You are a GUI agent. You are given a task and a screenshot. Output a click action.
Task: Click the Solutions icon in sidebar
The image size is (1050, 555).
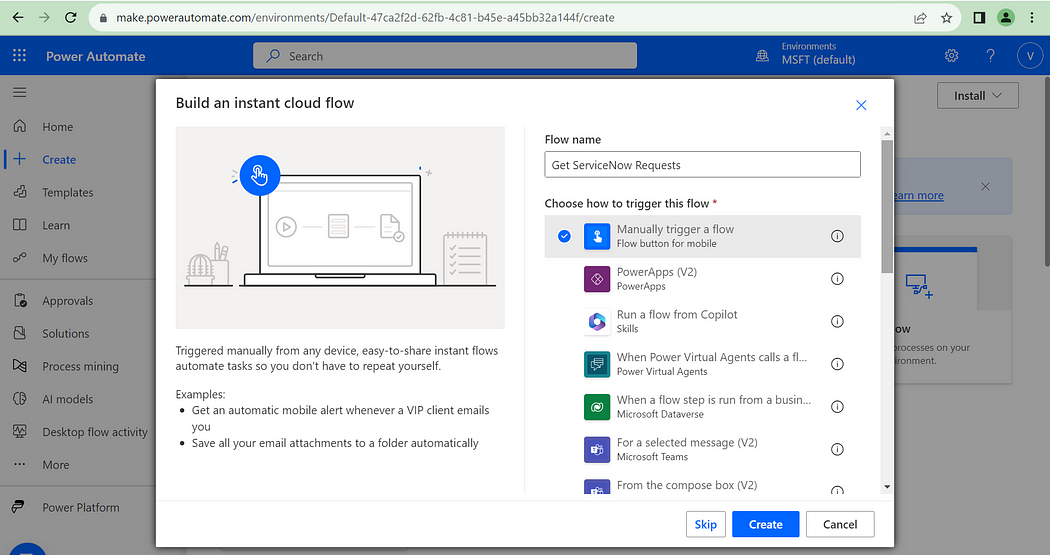(x=20, y=333)
